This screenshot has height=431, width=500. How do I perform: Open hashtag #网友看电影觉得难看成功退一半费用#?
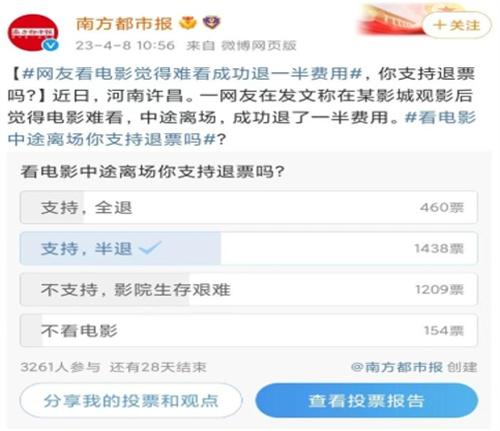192,74
